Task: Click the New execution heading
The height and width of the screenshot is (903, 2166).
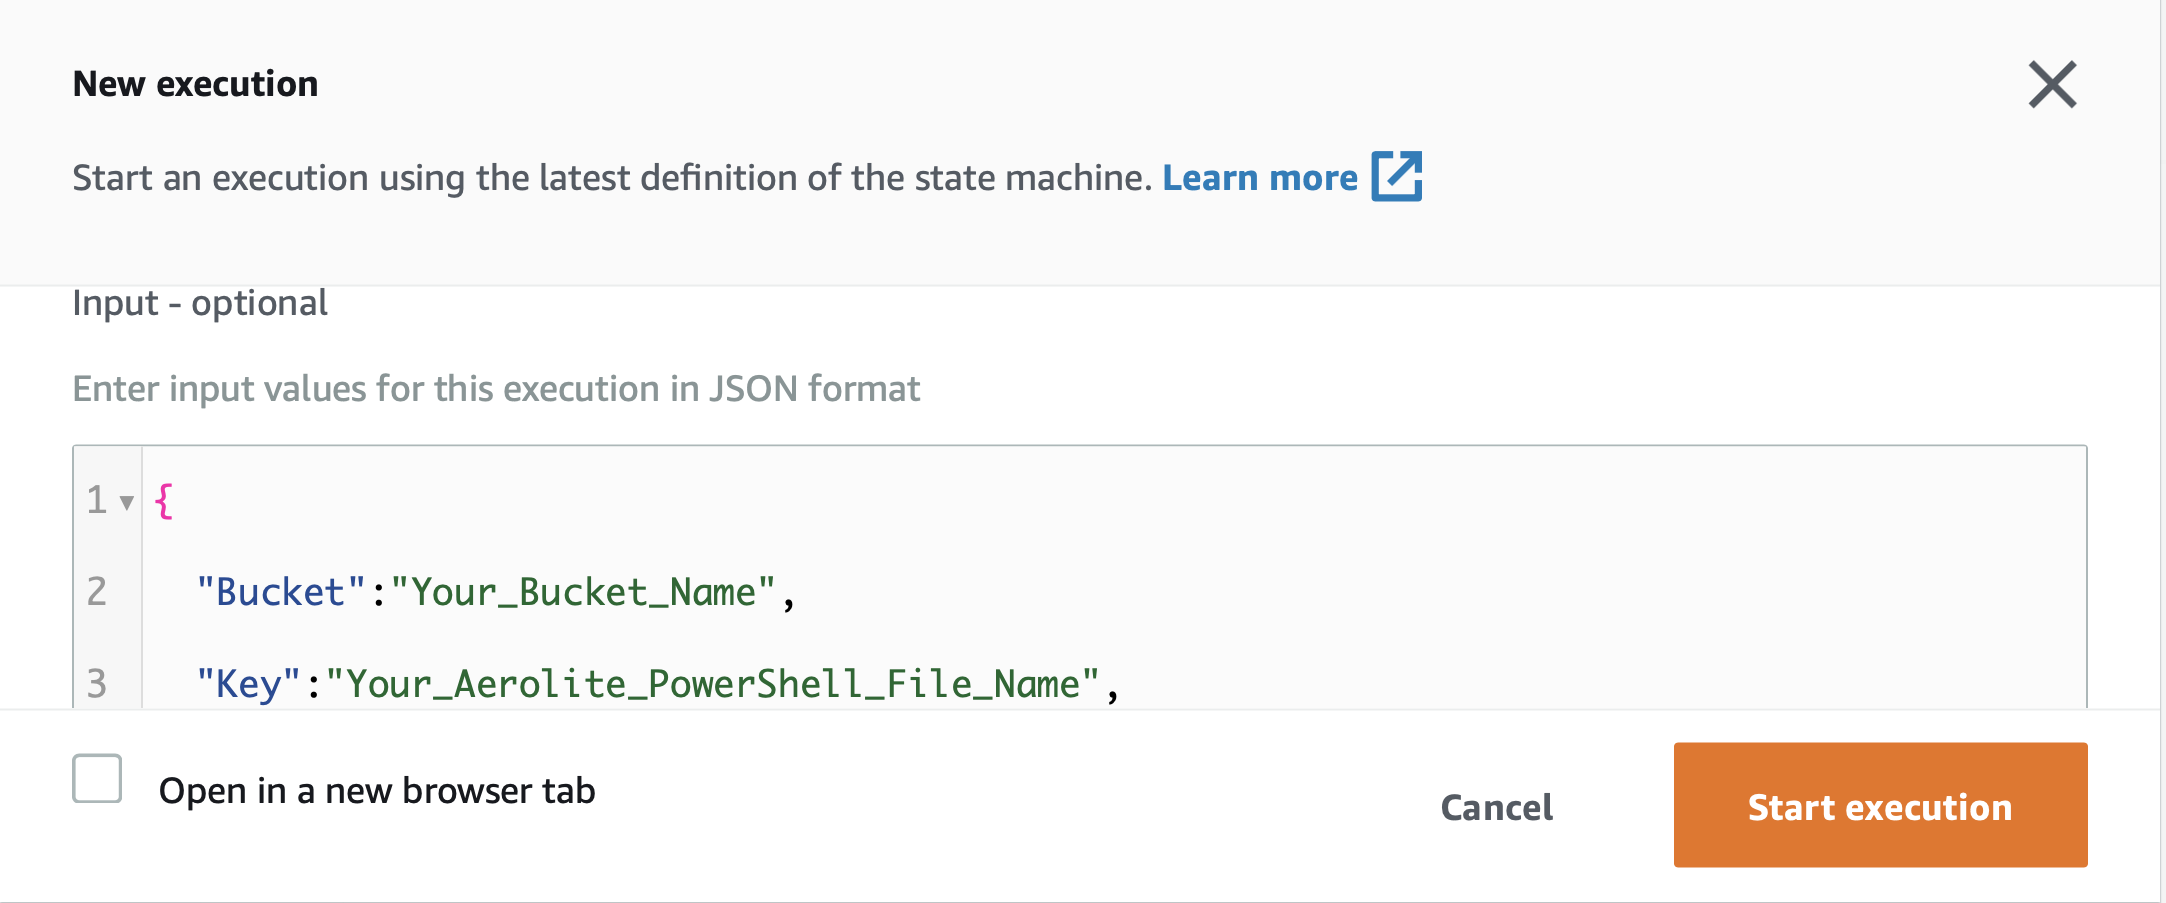Action: click(x=196, y=84)
